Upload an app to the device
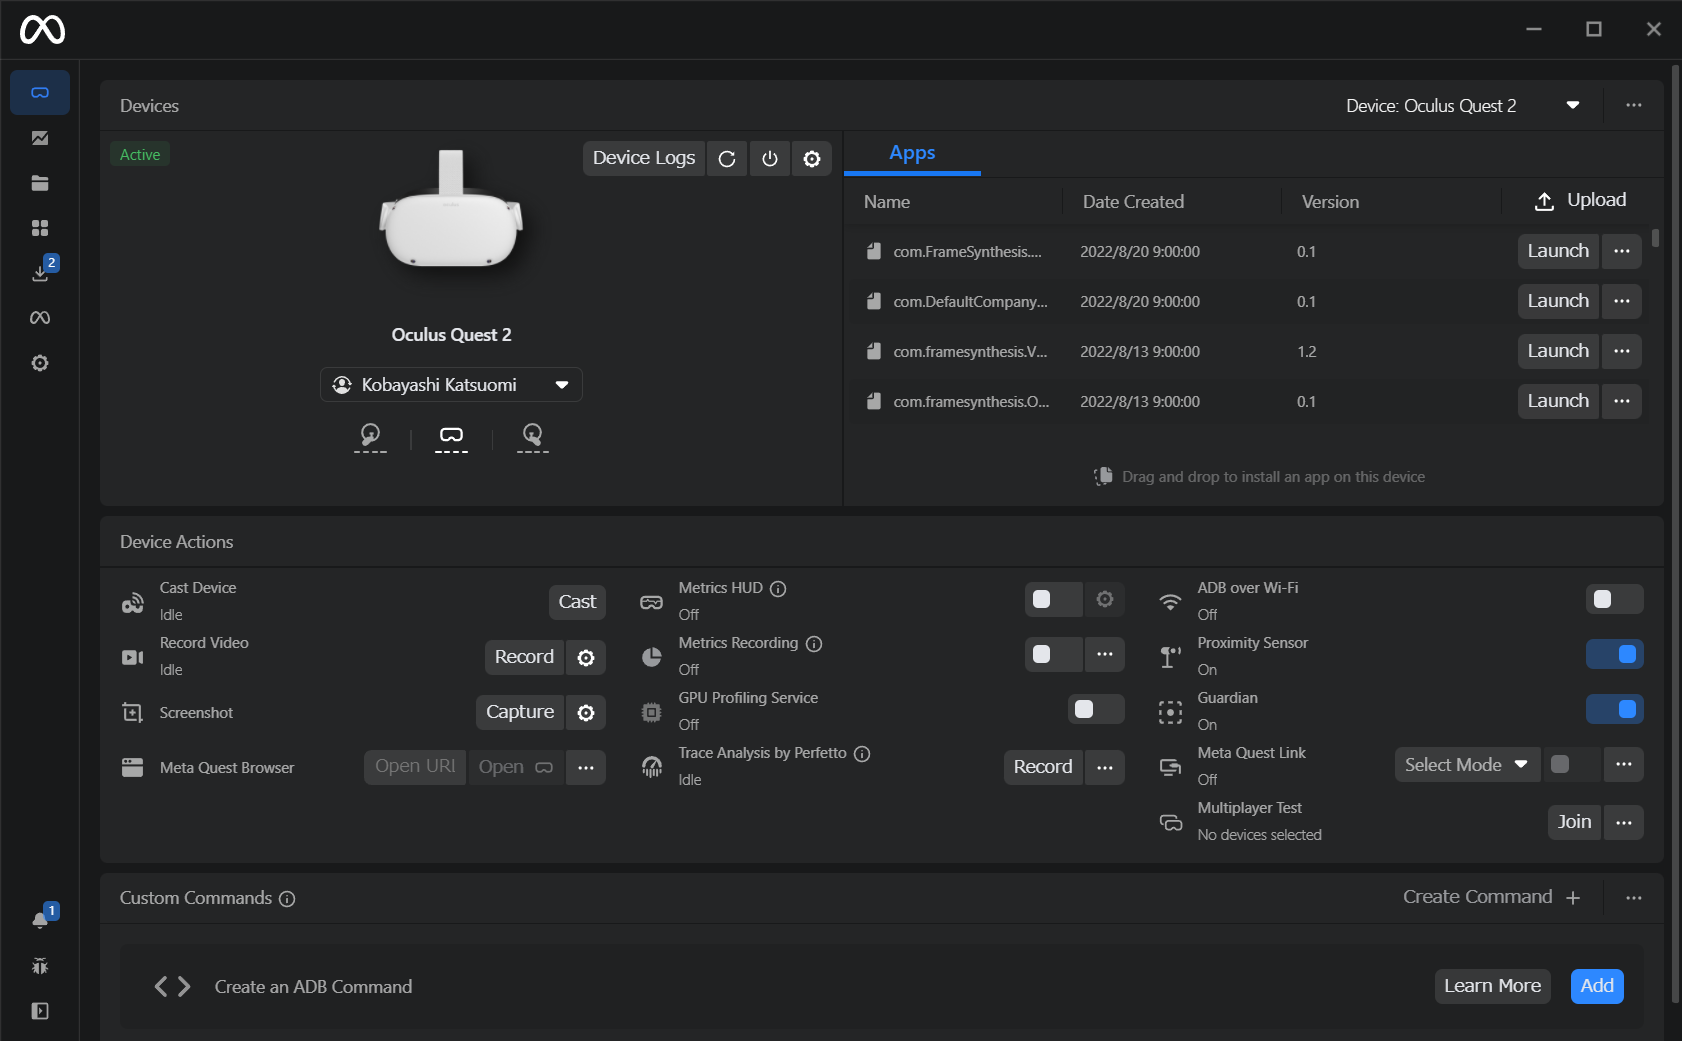 click(1581, 201)
